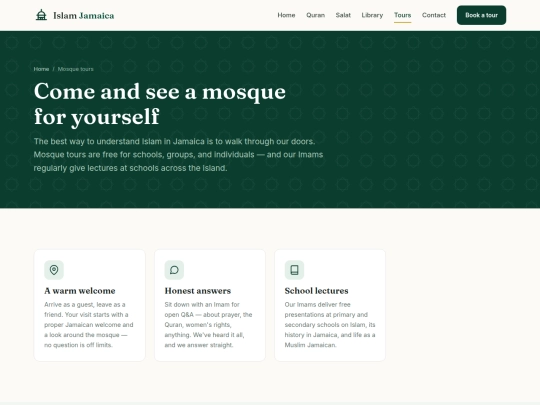Select the A warm welcome heading
Image resolution: width=540 pixels, height=405 pixels.
click(80, 291)
